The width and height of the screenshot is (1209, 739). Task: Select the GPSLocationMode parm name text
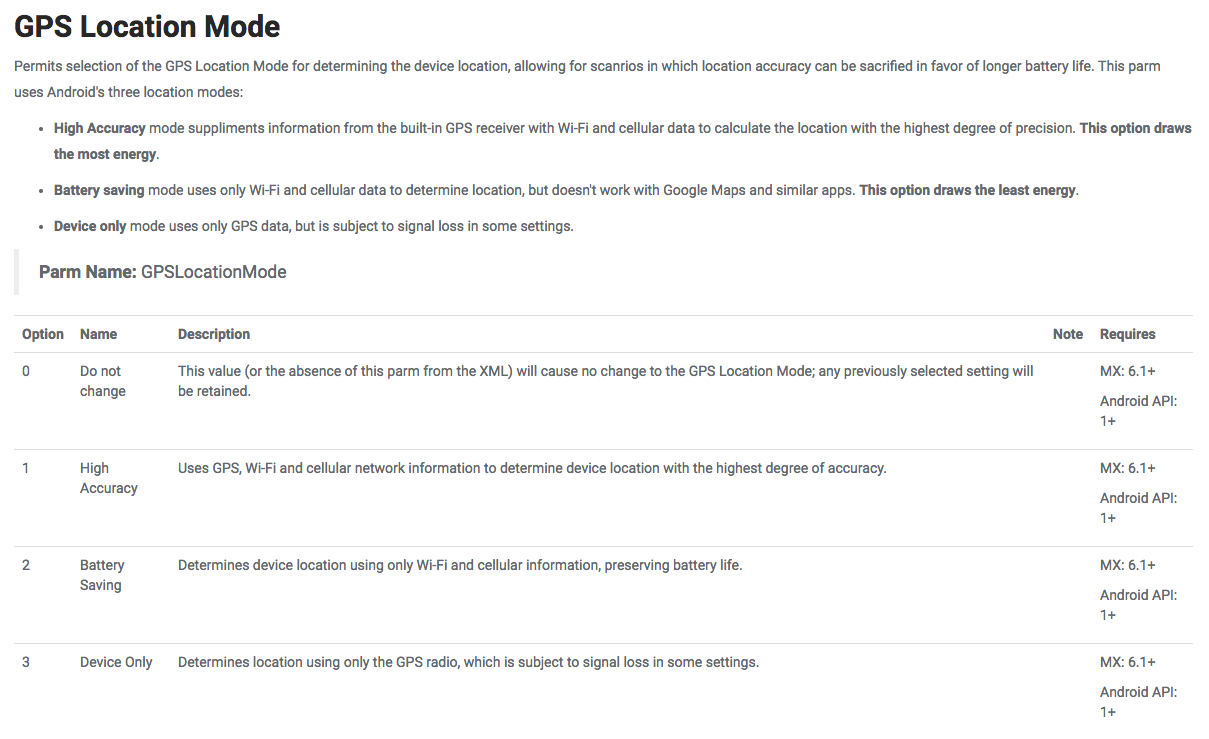point(213,272)
